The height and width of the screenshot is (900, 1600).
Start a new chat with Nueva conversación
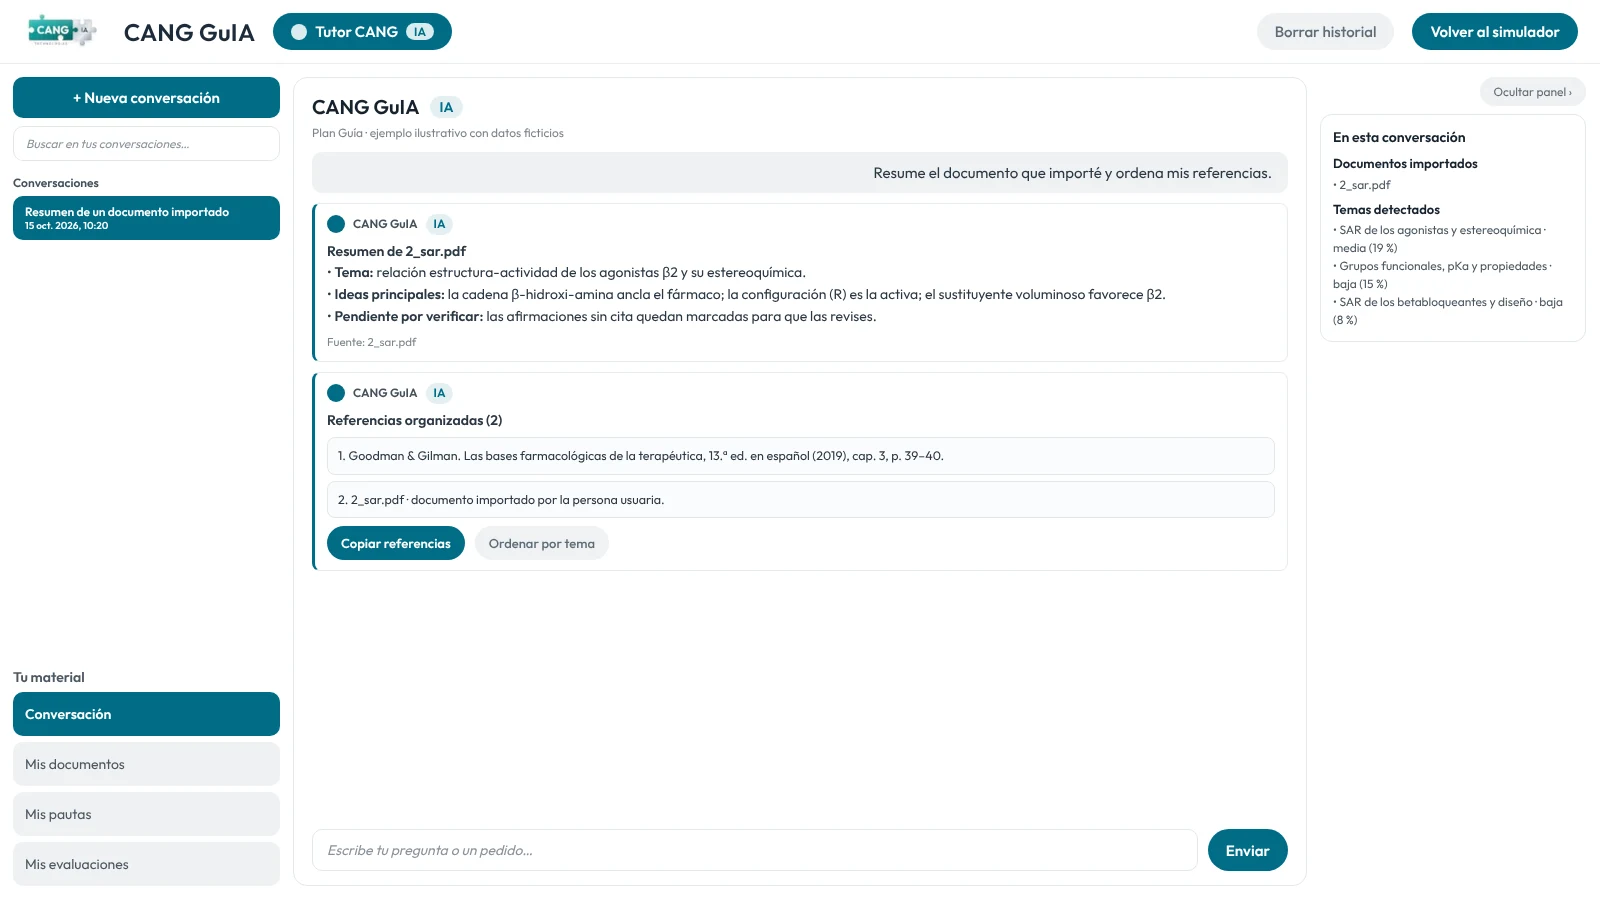click(146, 98)
